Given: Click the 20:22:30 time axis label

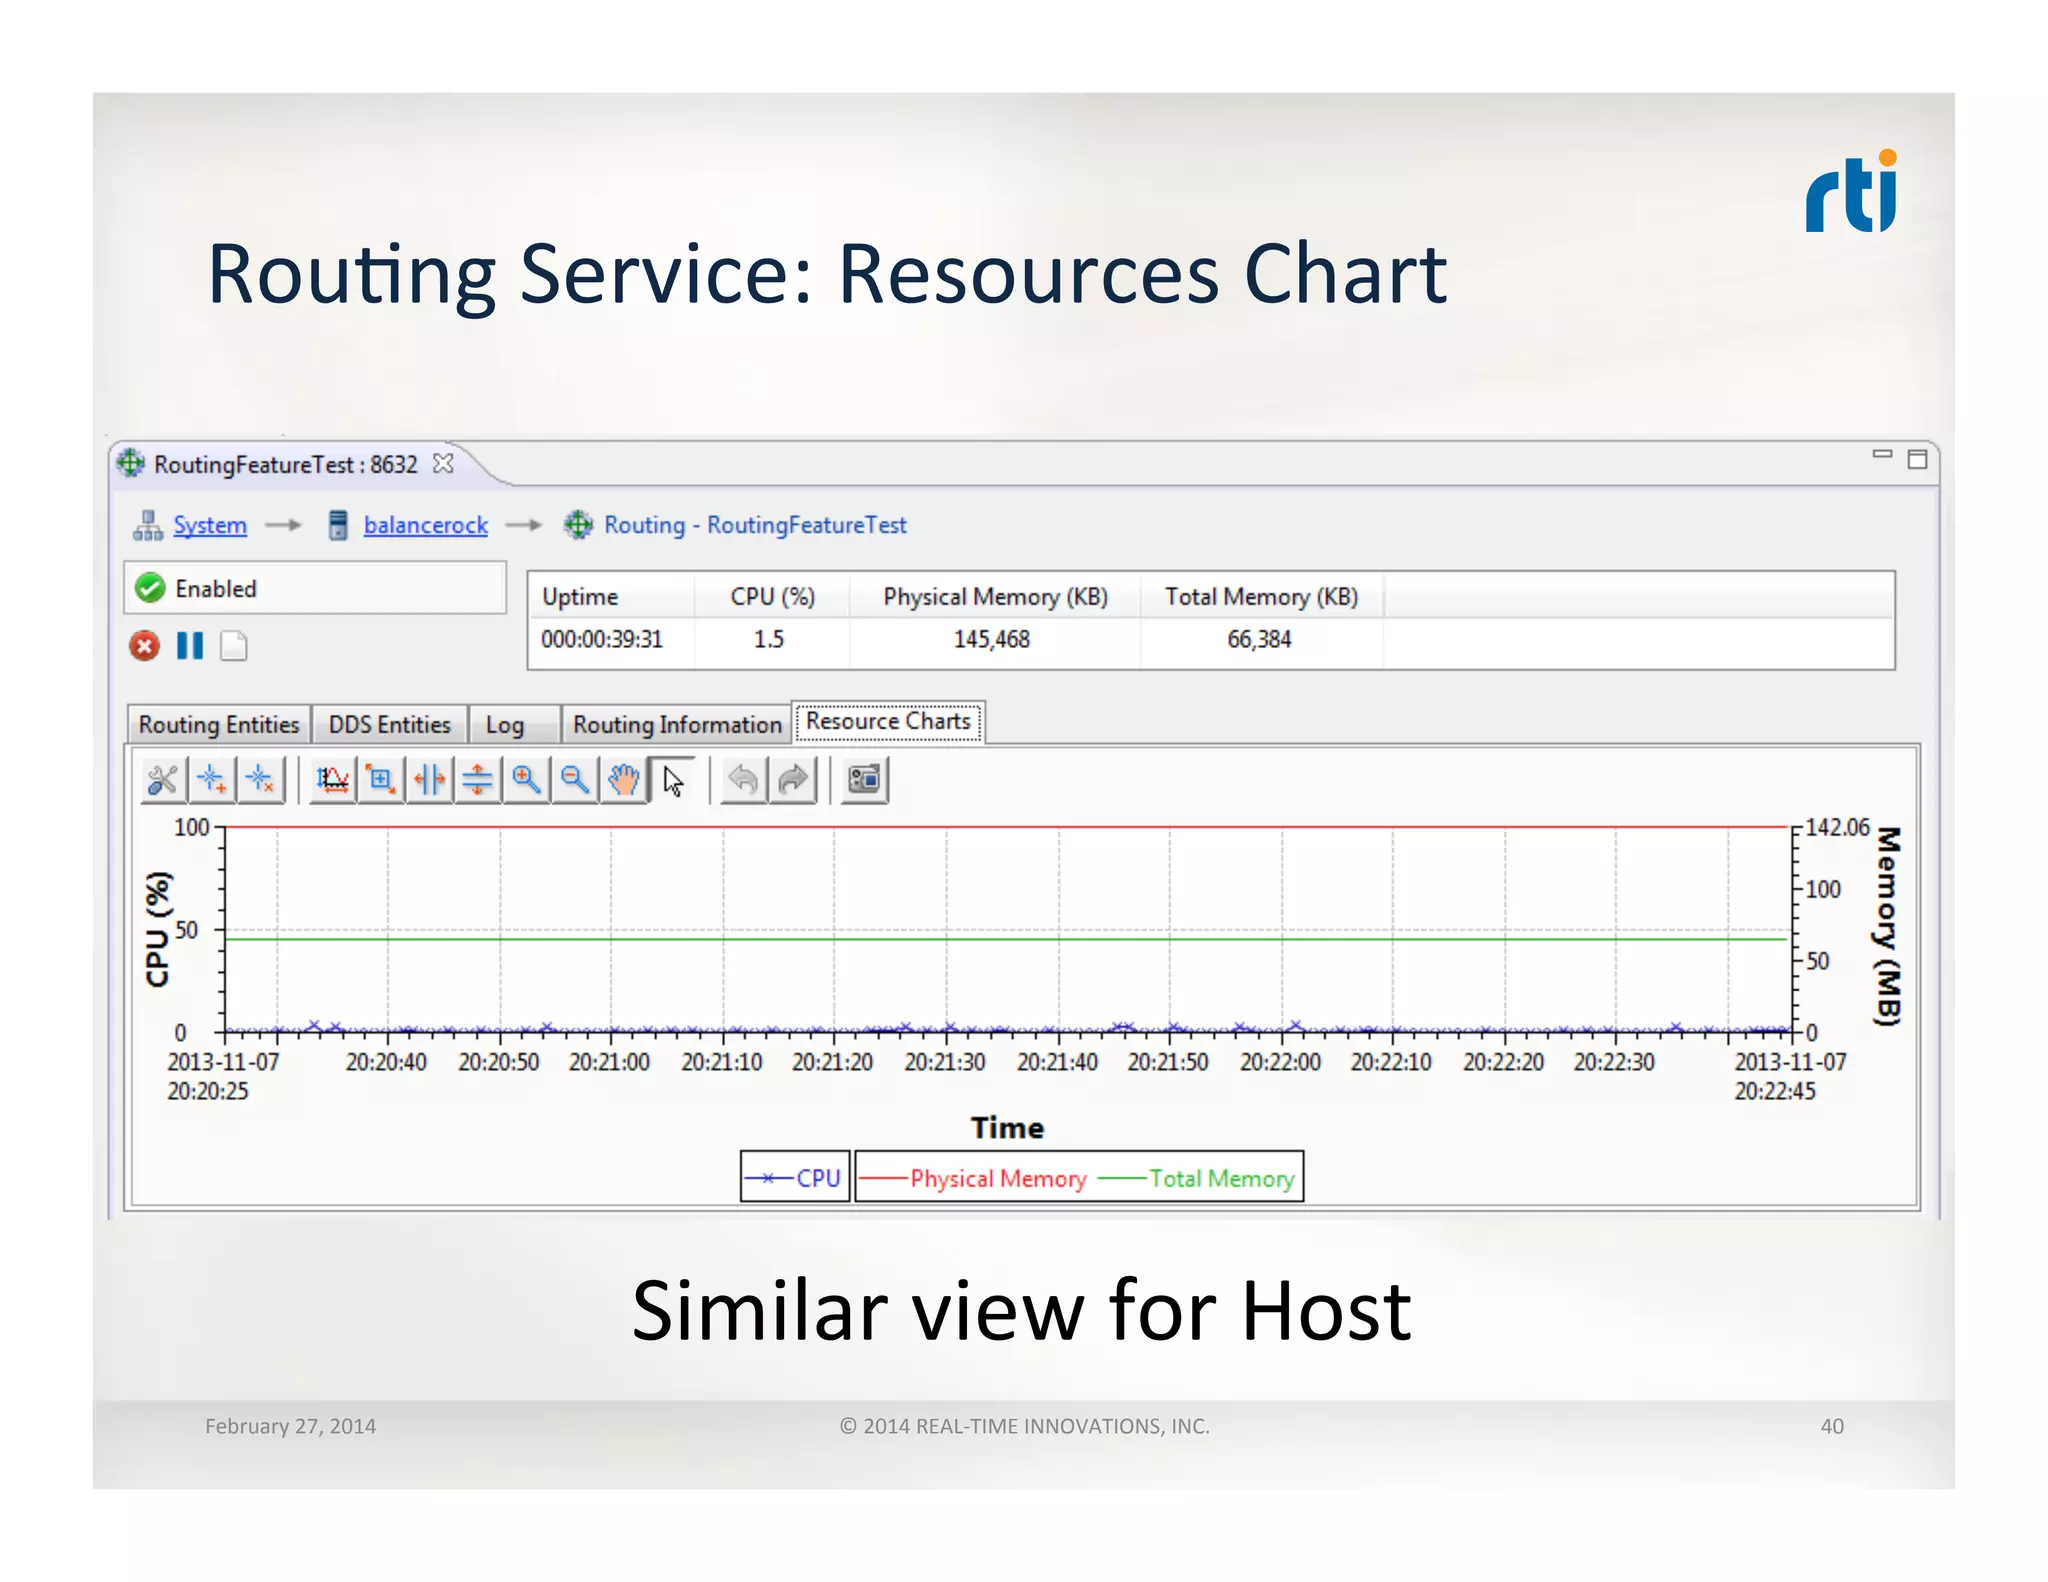Looking at the screenshot, I should coord(1614,1062).
